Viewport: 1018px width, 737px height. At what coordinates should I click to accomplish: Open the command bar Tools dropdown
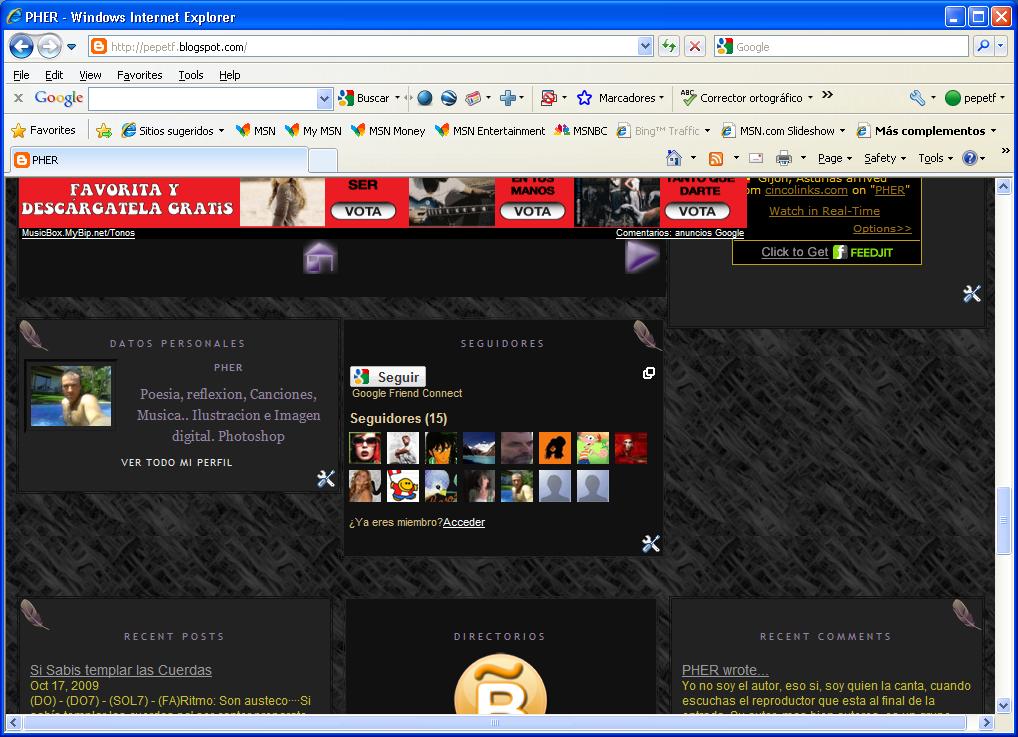point(936,158)
